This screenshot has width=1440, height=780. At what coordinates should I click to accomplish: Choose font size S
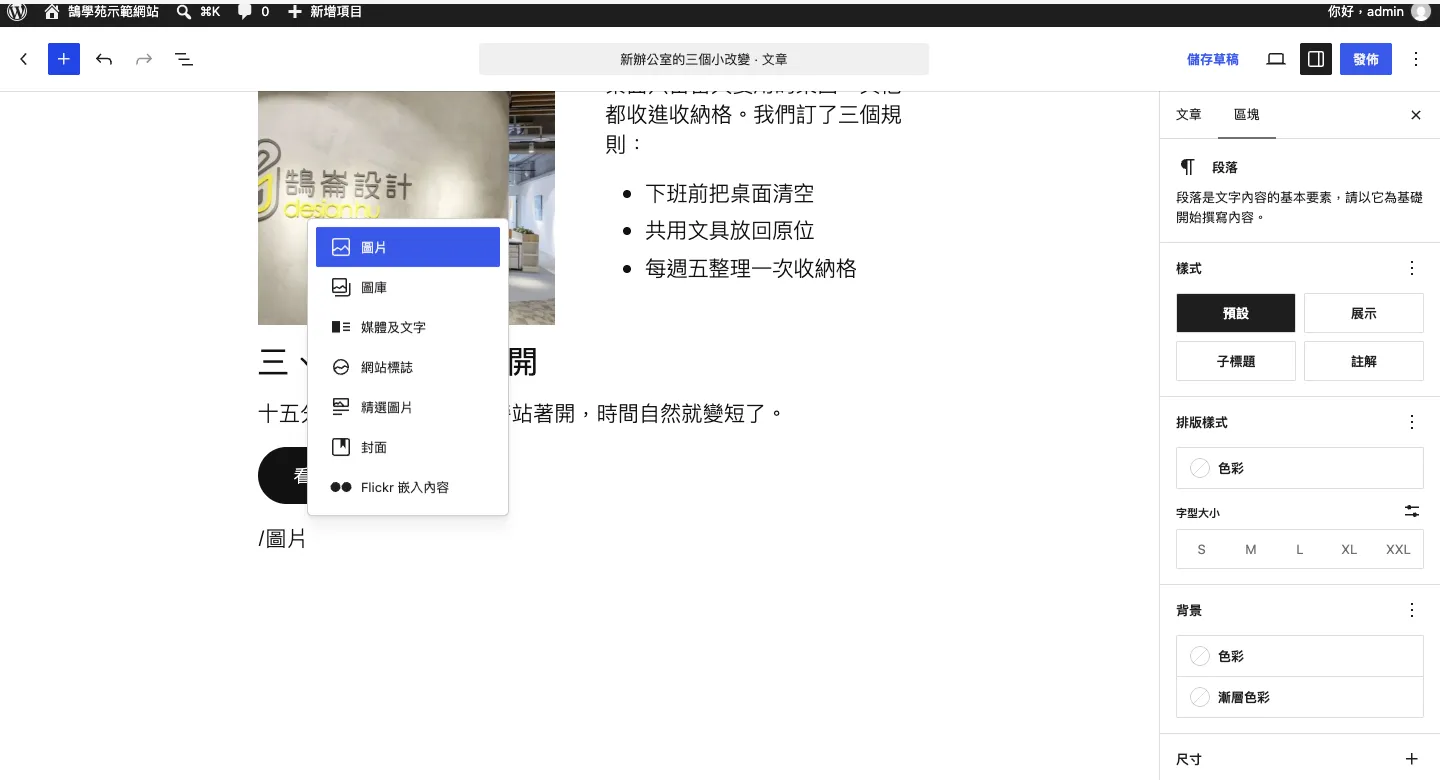pos(1202,549)
